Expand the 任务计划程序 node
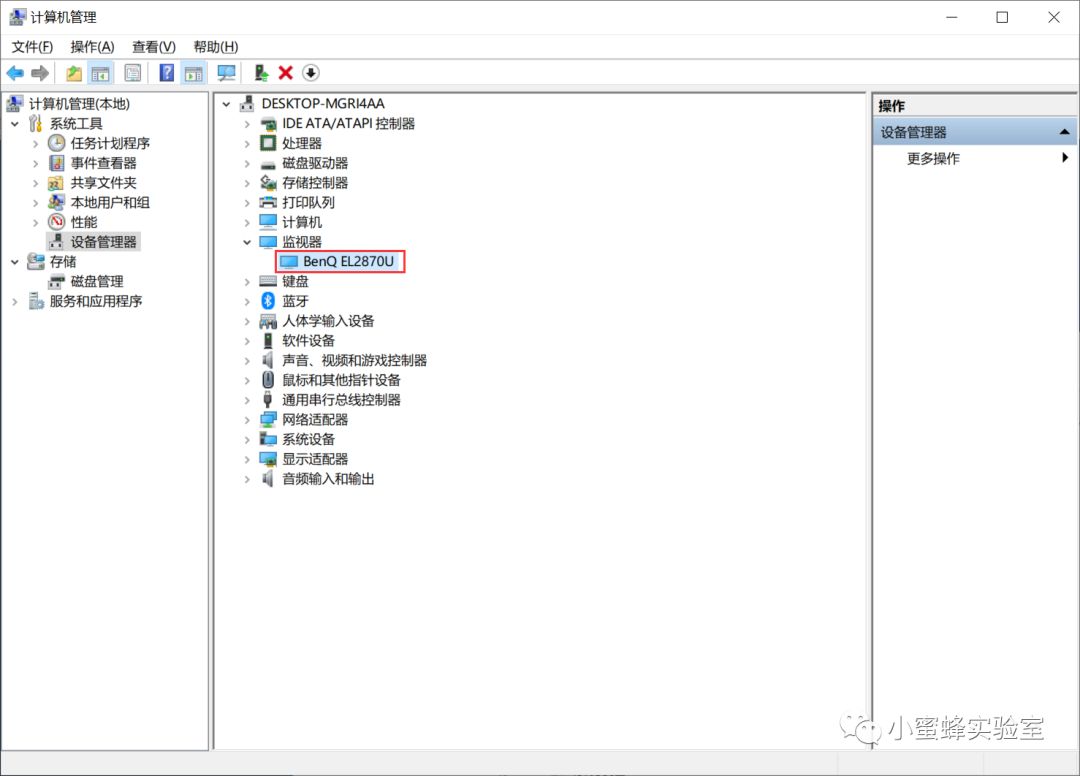The height and width of the screenshot is (776, 1080). tap(36, 144)
